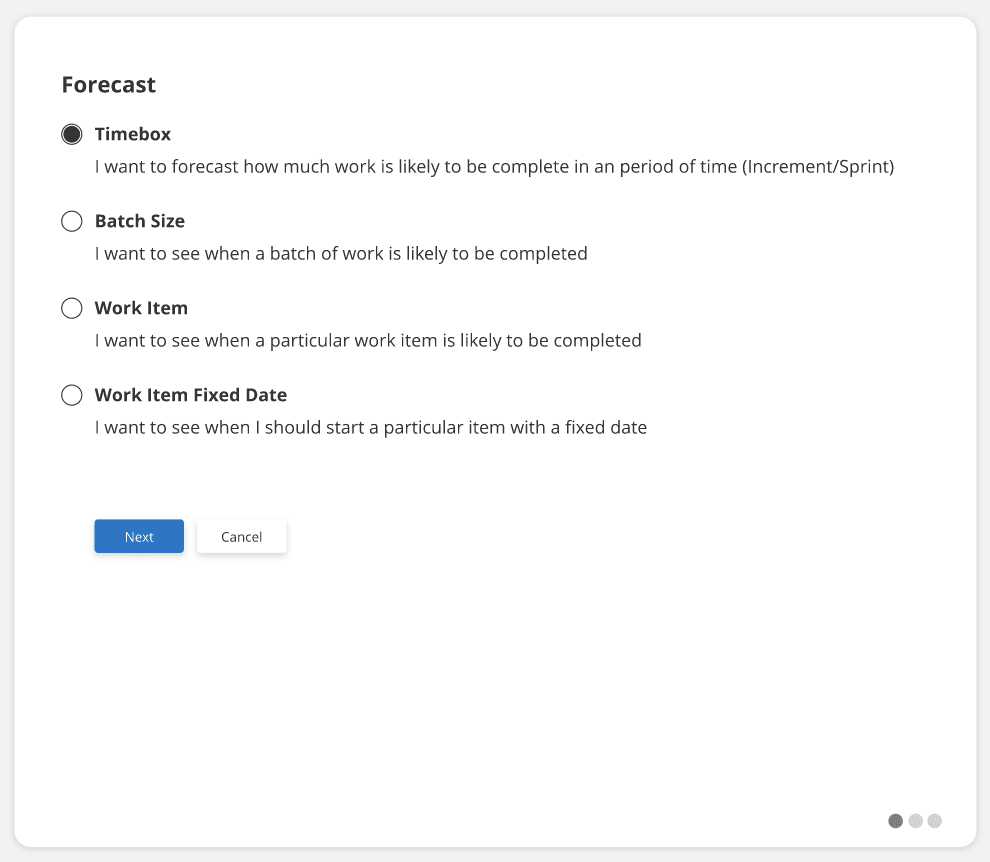
Task: Go to the second step indicator dot
Action: coord(915,821)
